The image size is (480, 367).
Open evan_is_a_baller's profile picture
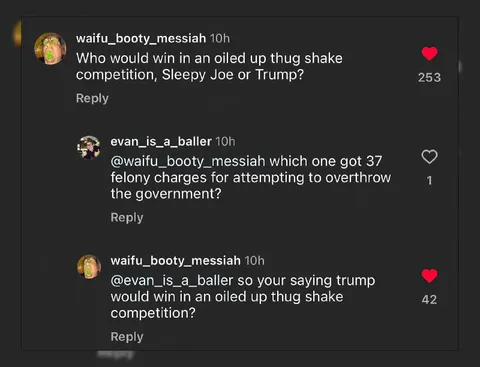coord(89,147)
